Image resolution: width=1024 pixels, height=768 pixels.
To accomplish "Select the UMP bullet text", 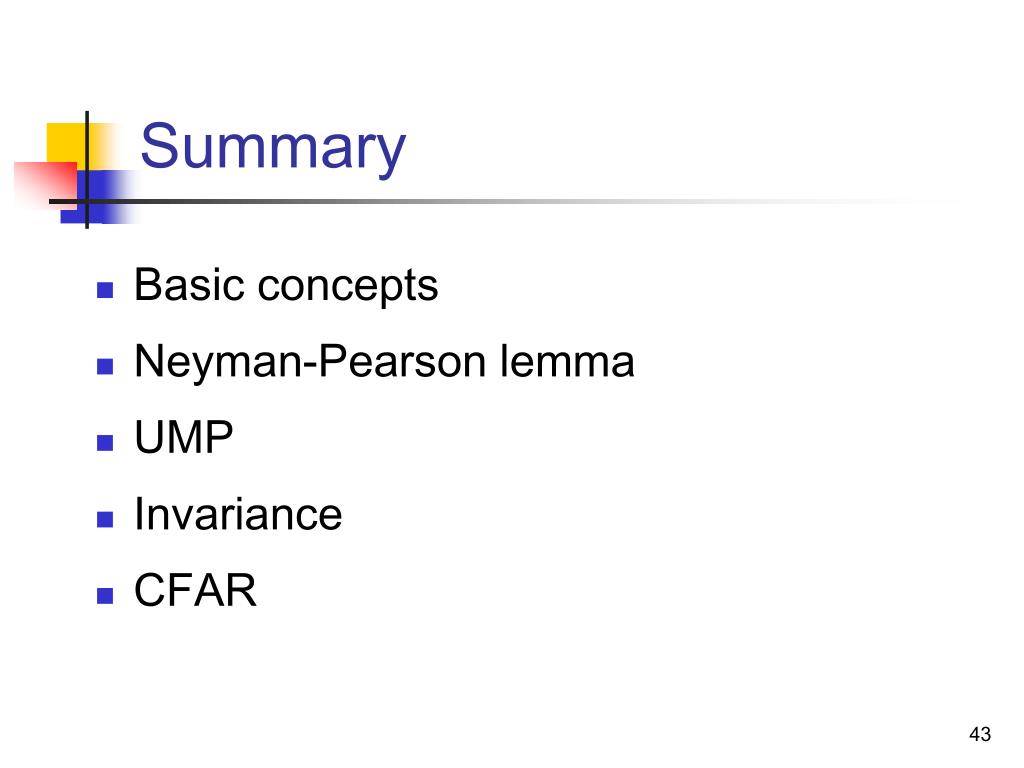I will pyautogui.click(x=184, y=437).
